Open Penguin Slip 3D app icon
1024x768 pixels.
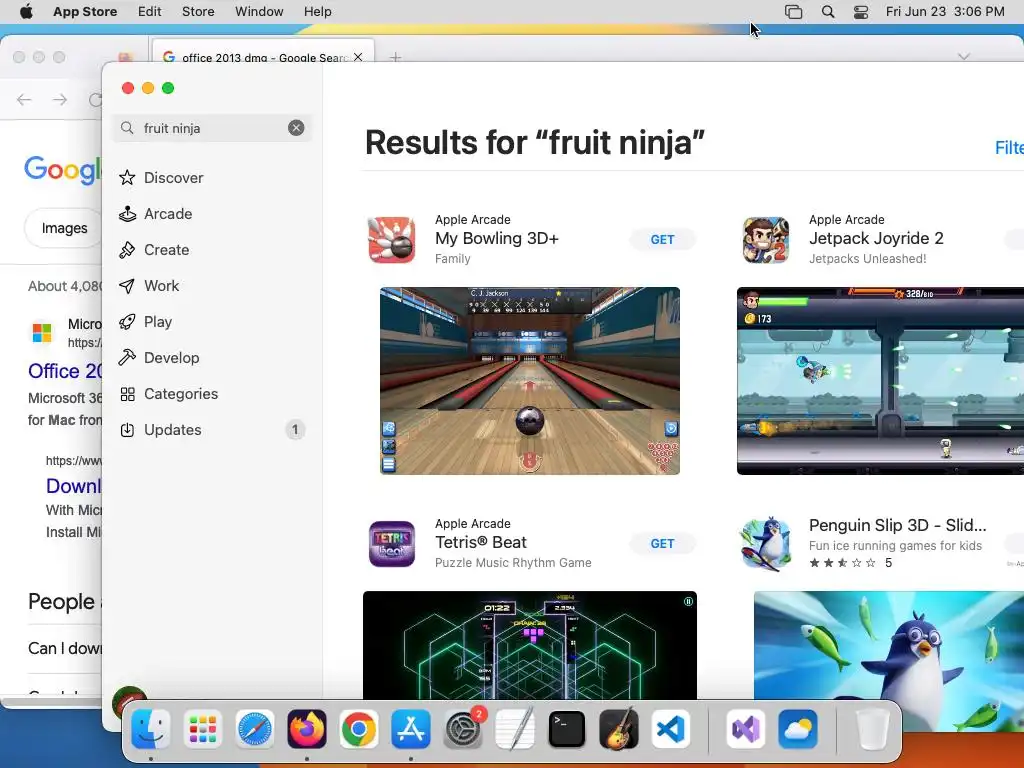pos(765,543)
